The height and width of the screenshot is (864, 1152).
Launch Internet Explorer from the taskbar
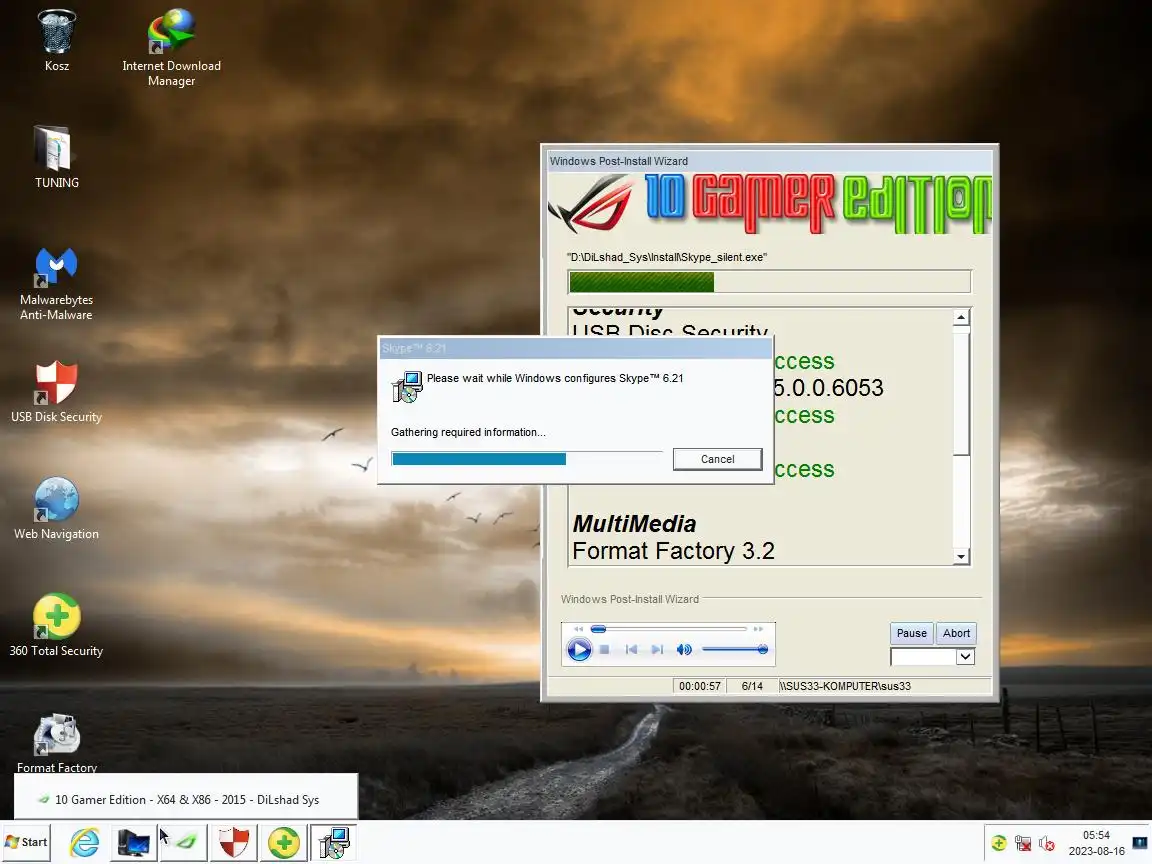coord(84,842)
